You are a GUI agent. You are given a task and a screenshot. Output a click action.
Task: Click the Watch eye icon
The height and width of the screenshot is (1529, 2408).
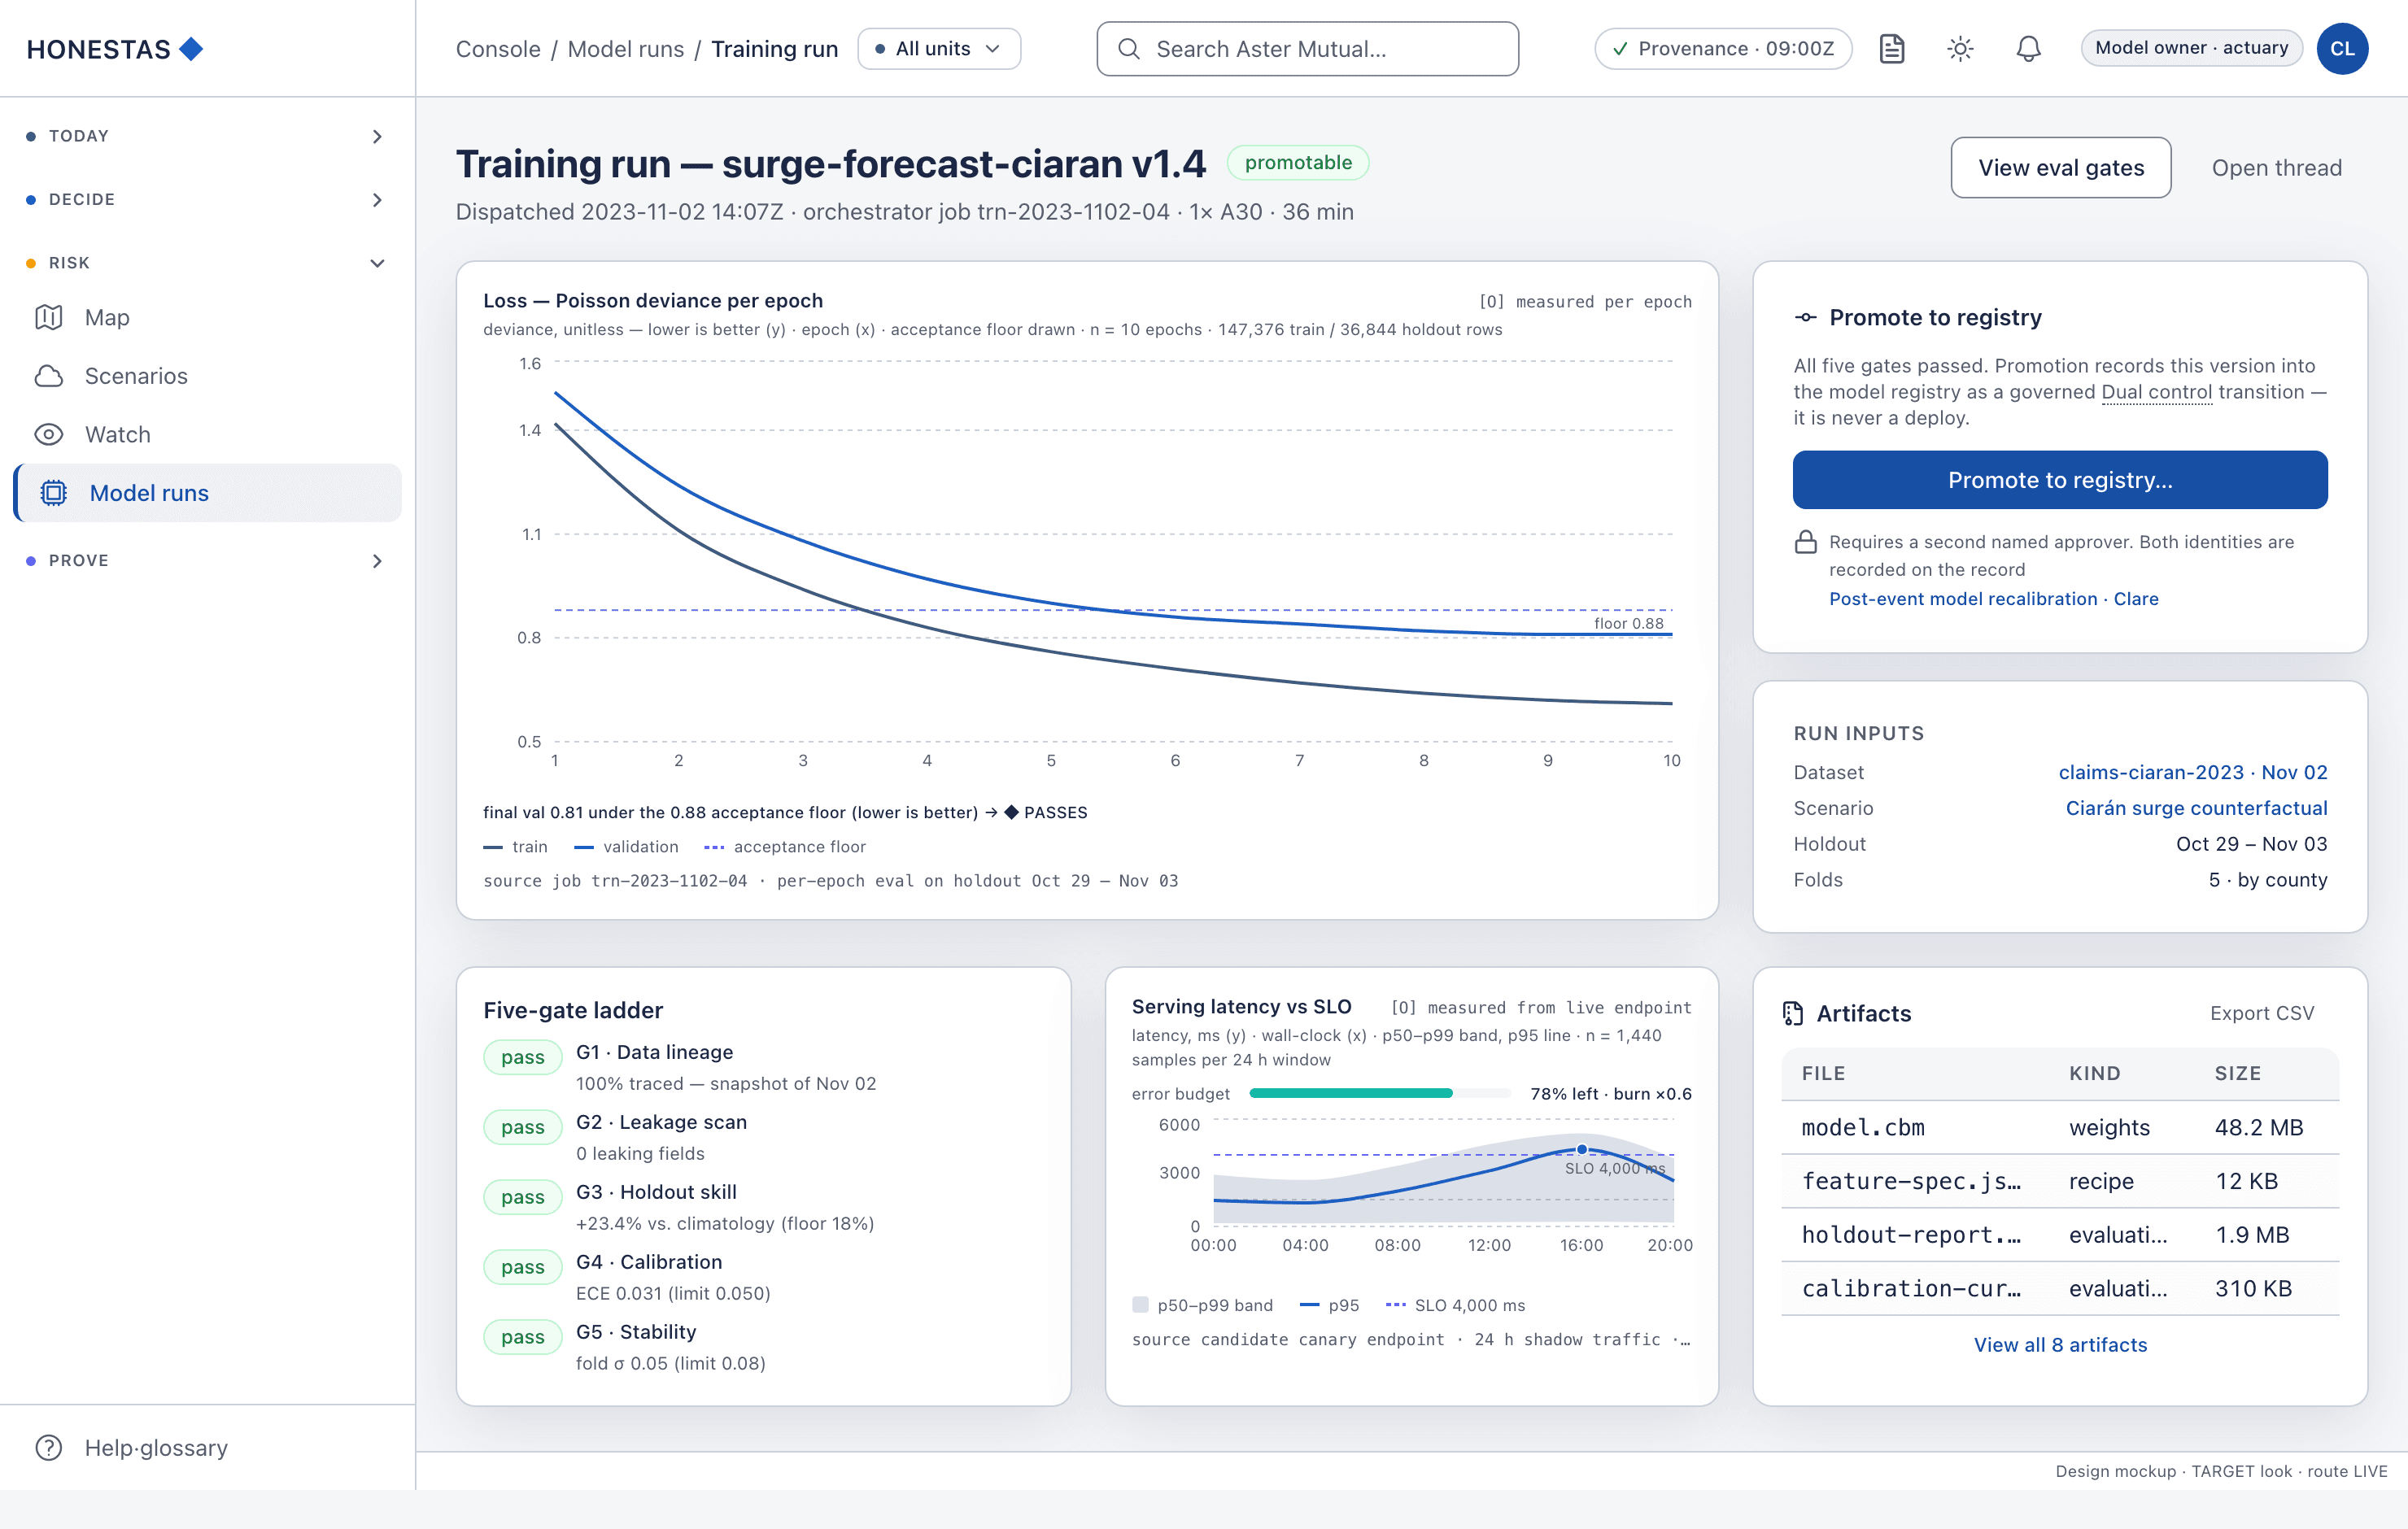[x=49, y=434]
